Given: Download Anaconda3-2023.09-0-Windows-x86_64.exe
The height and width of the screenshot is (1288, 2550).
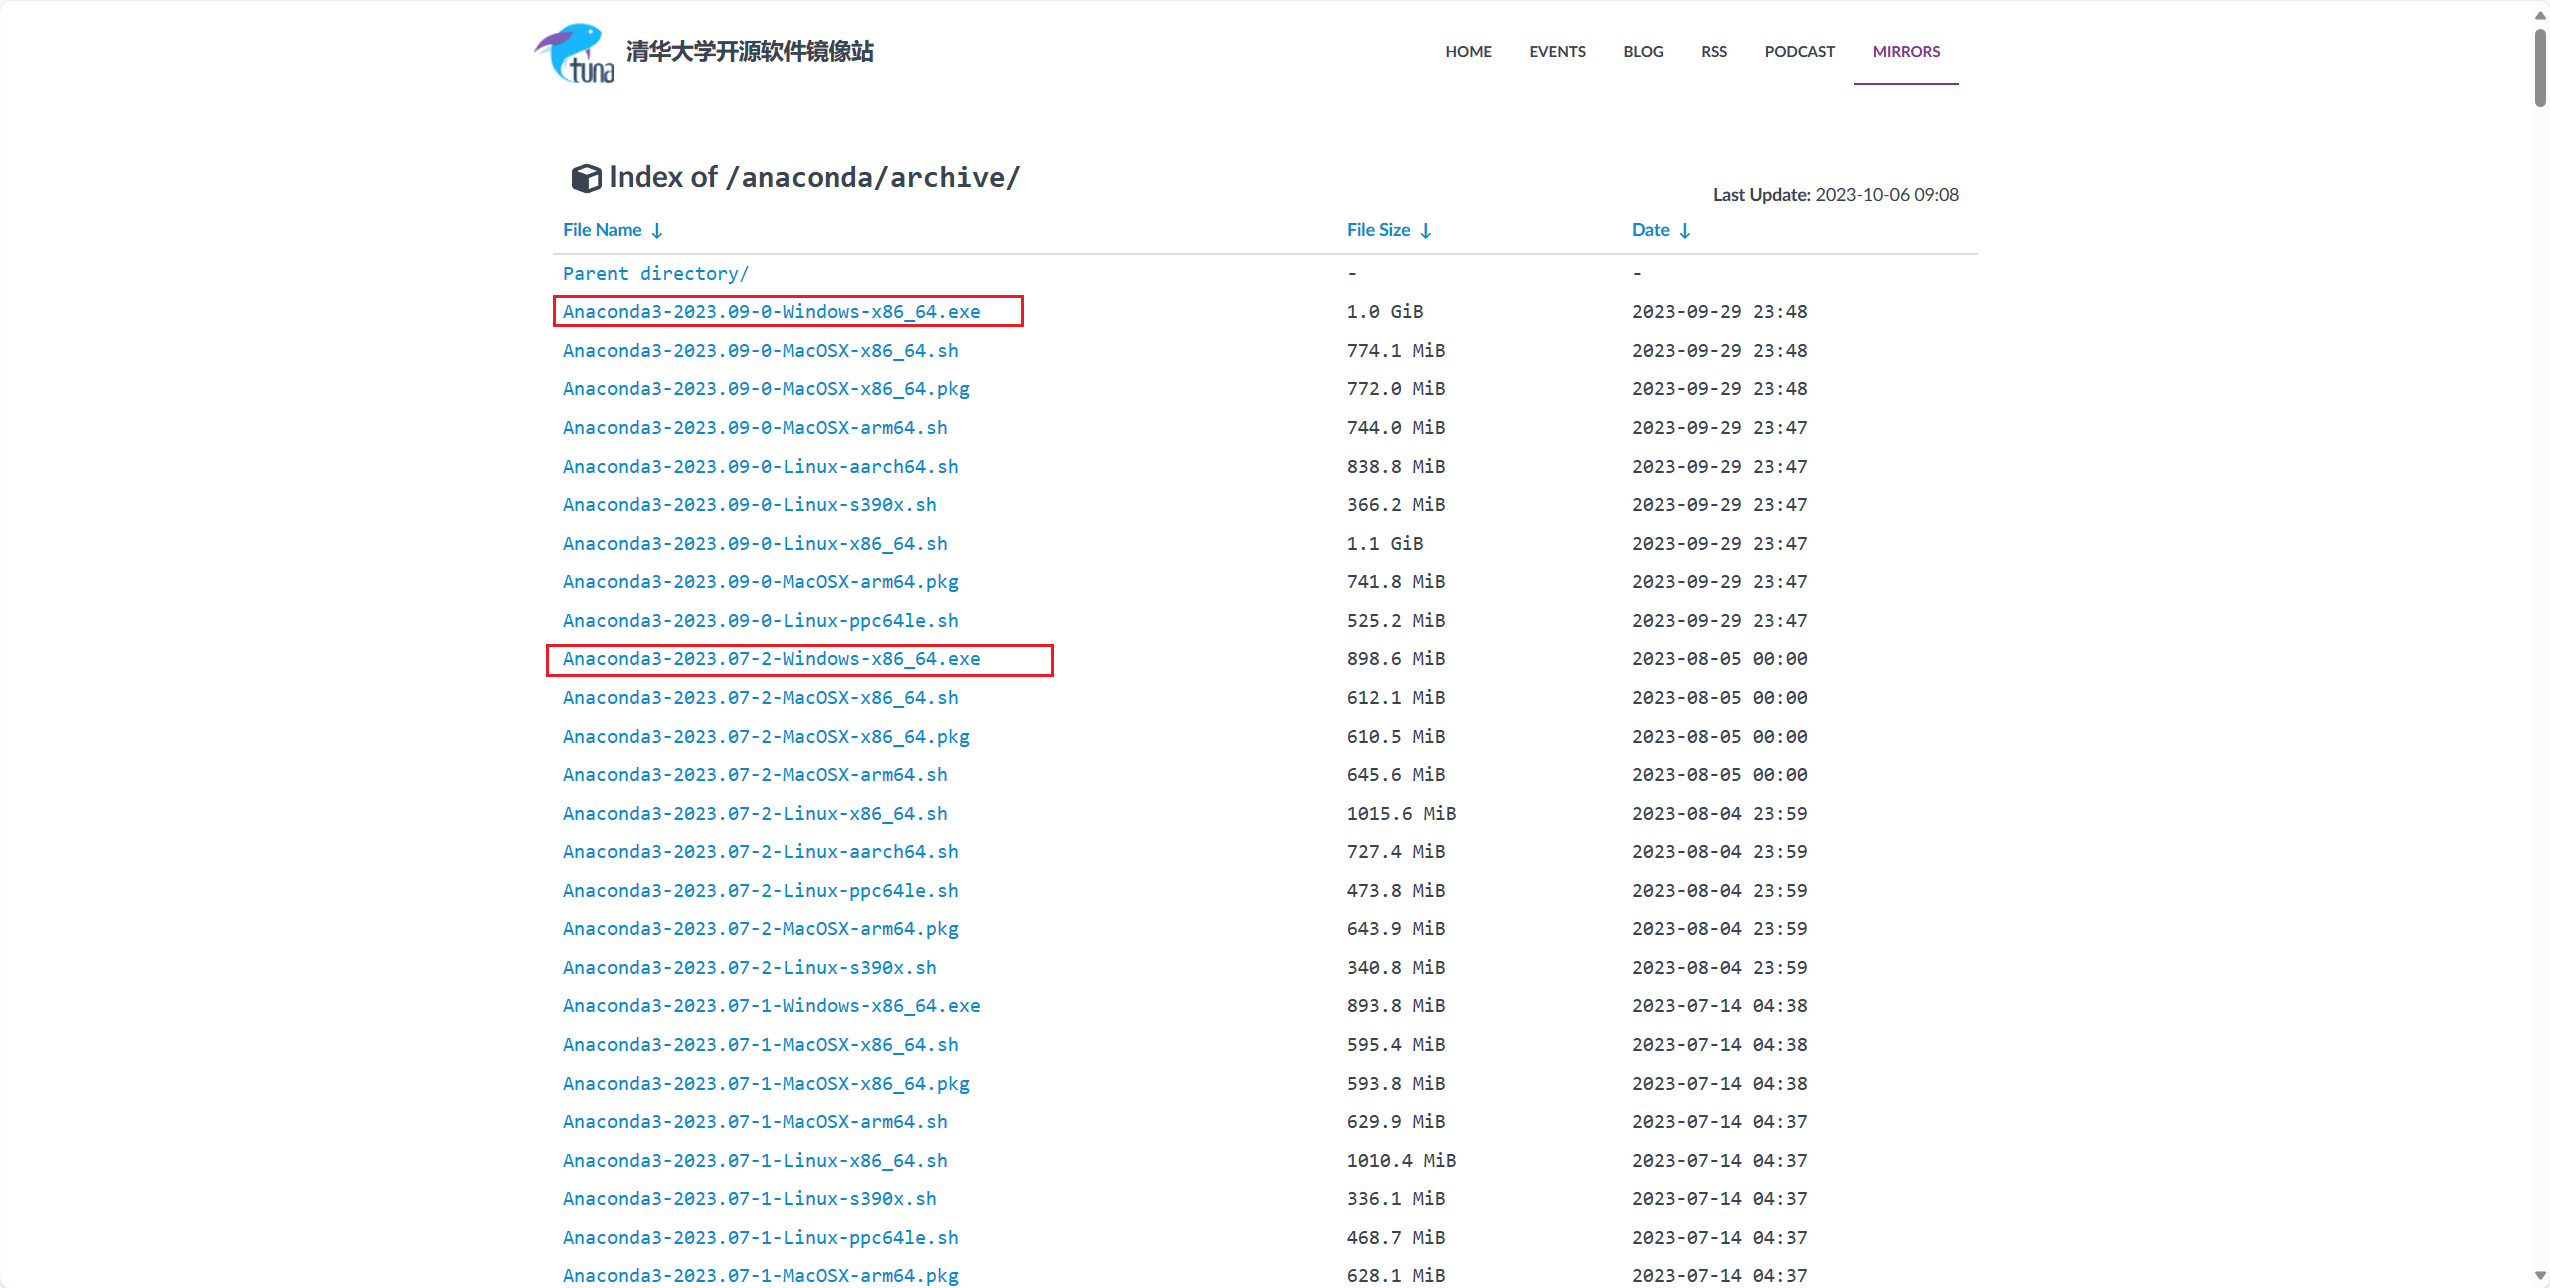Looking at the screenshot, I should (x=771, y=312).
